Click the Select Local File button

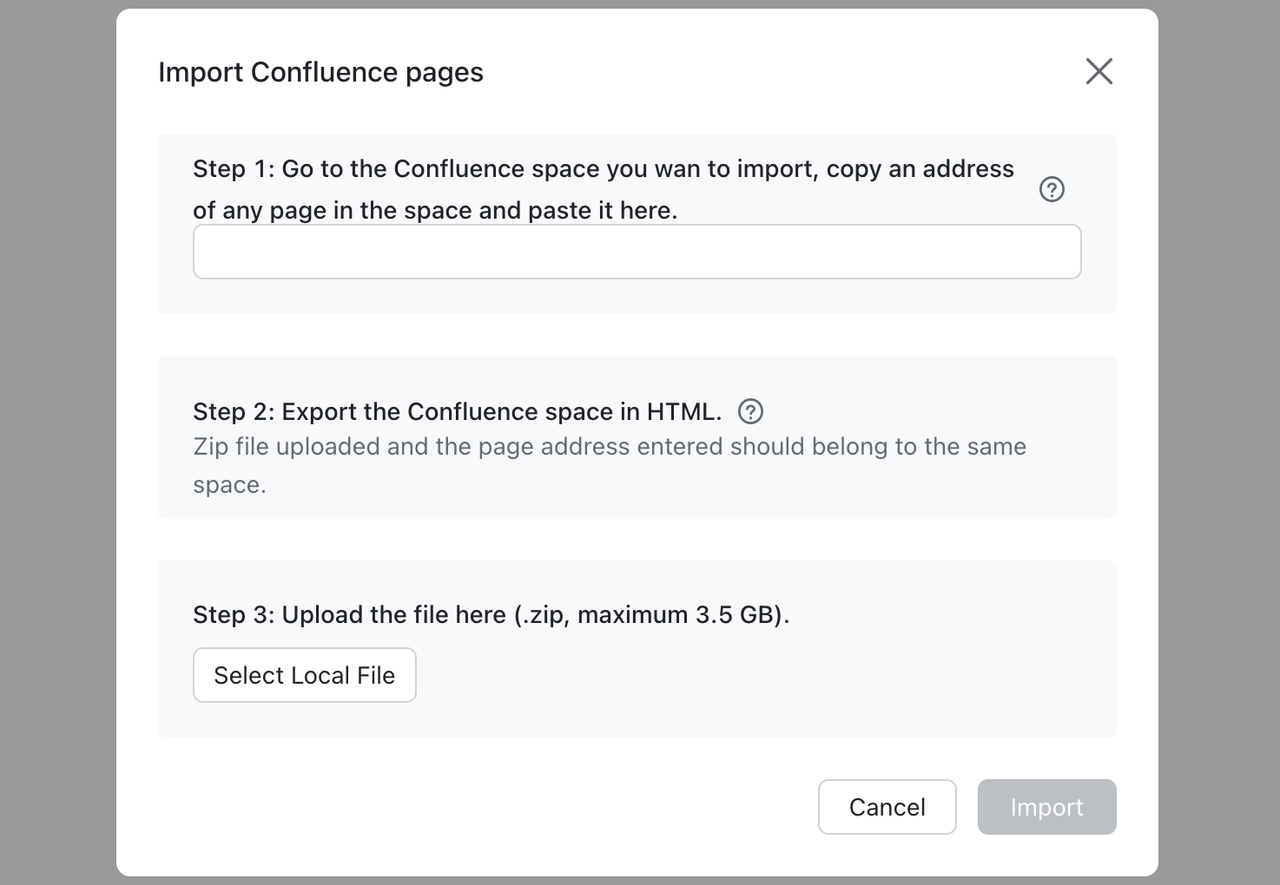(x=304, y=675)
